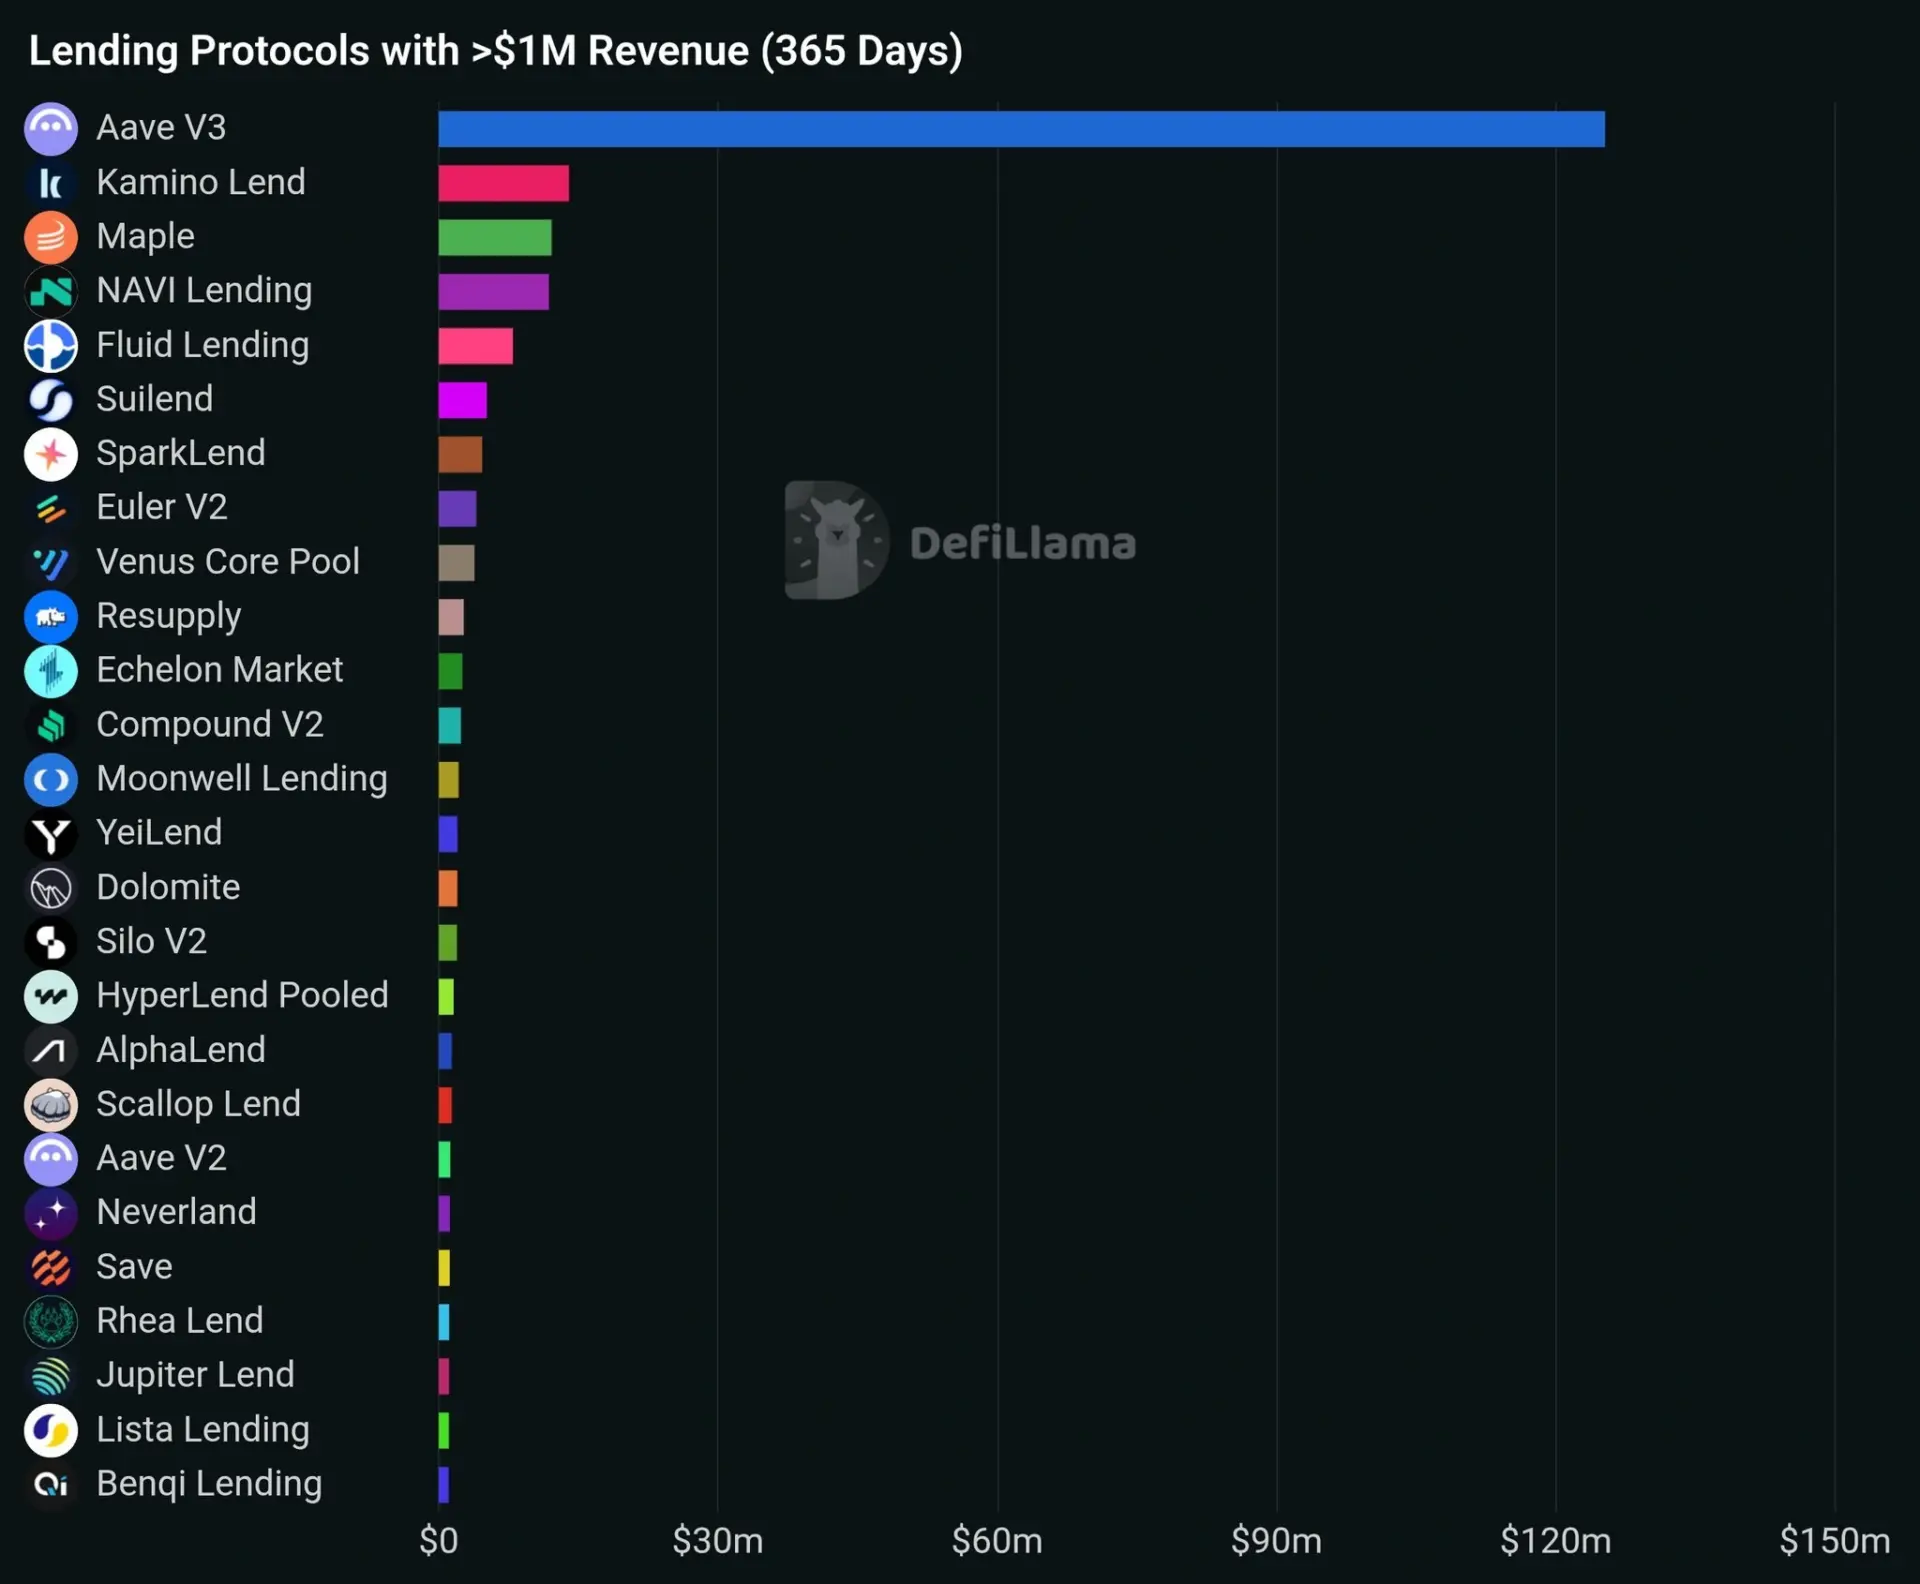The width and height of the screenshot is (1920, 1584).
Task: Click the Fluid Lending logo icon
Action: 51,346
